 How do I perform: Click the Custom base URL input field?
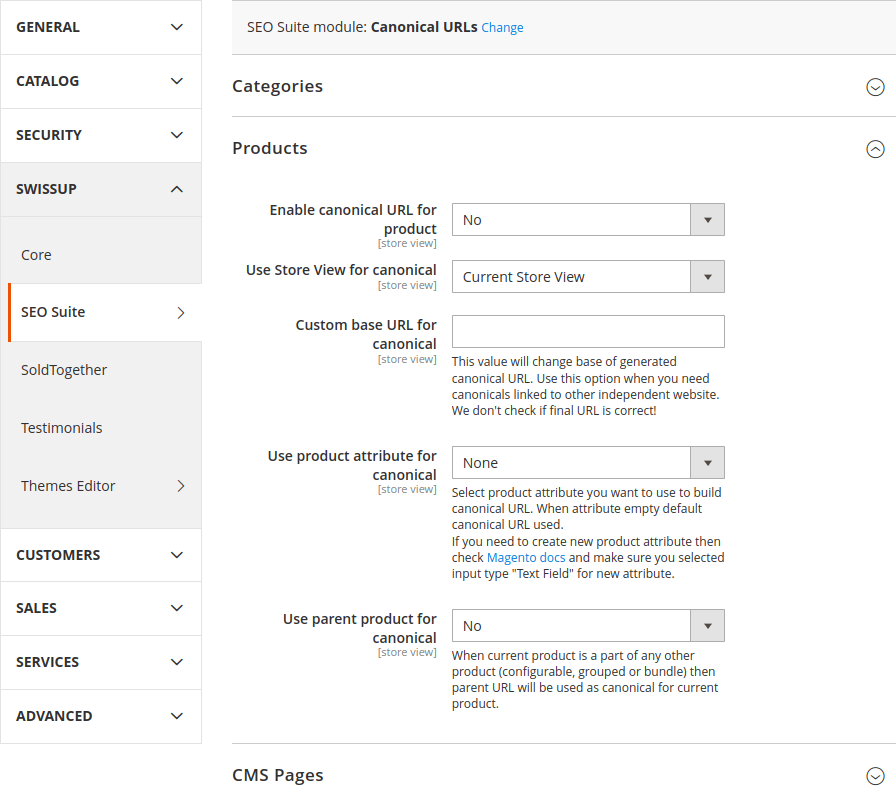(x=588, y=332)
